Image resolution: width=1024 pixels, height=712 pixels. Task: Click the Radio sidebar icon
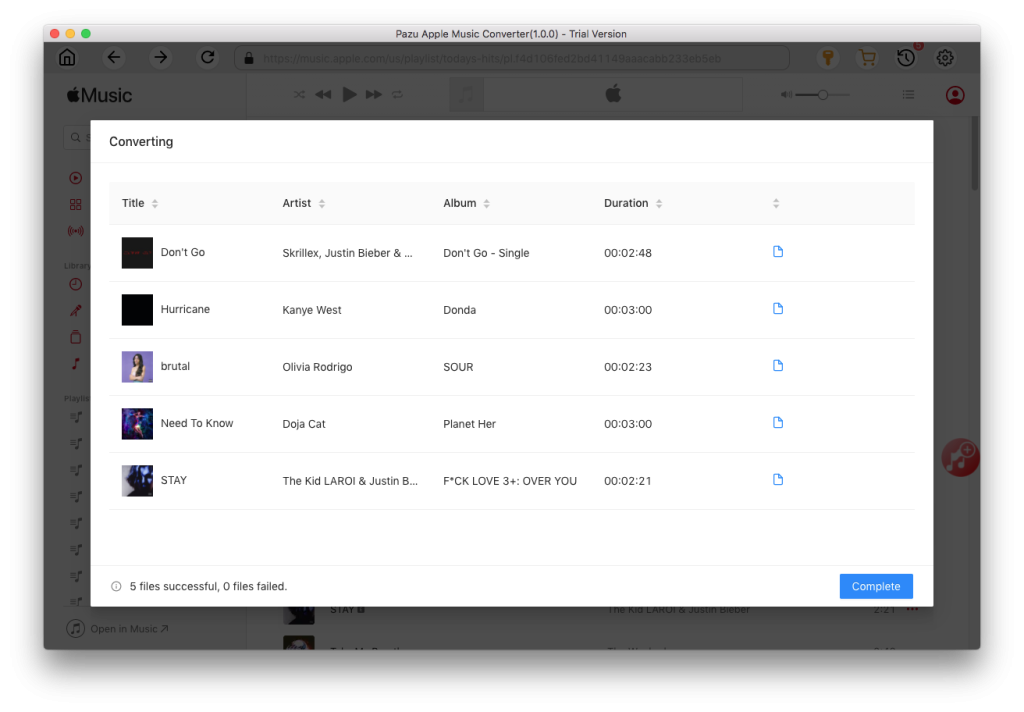[x=76, y=231]
